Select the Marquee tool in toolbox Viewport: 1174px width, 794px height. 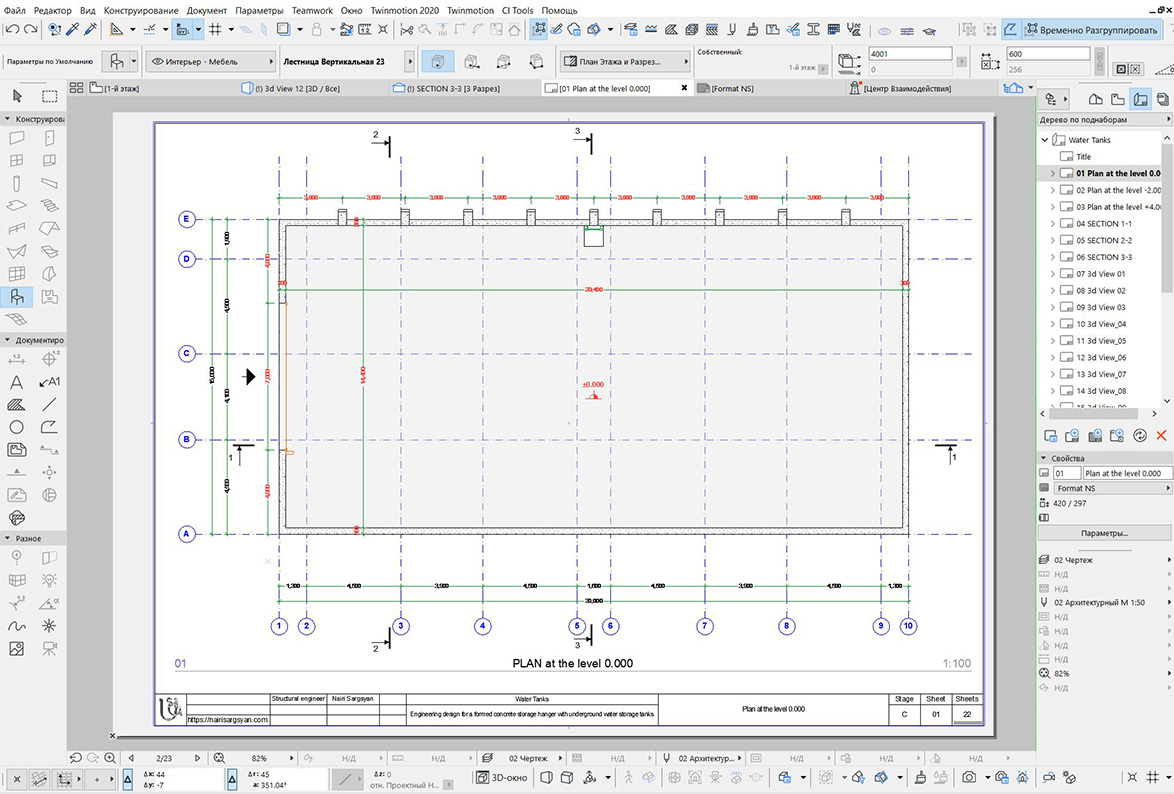point(49,96)
